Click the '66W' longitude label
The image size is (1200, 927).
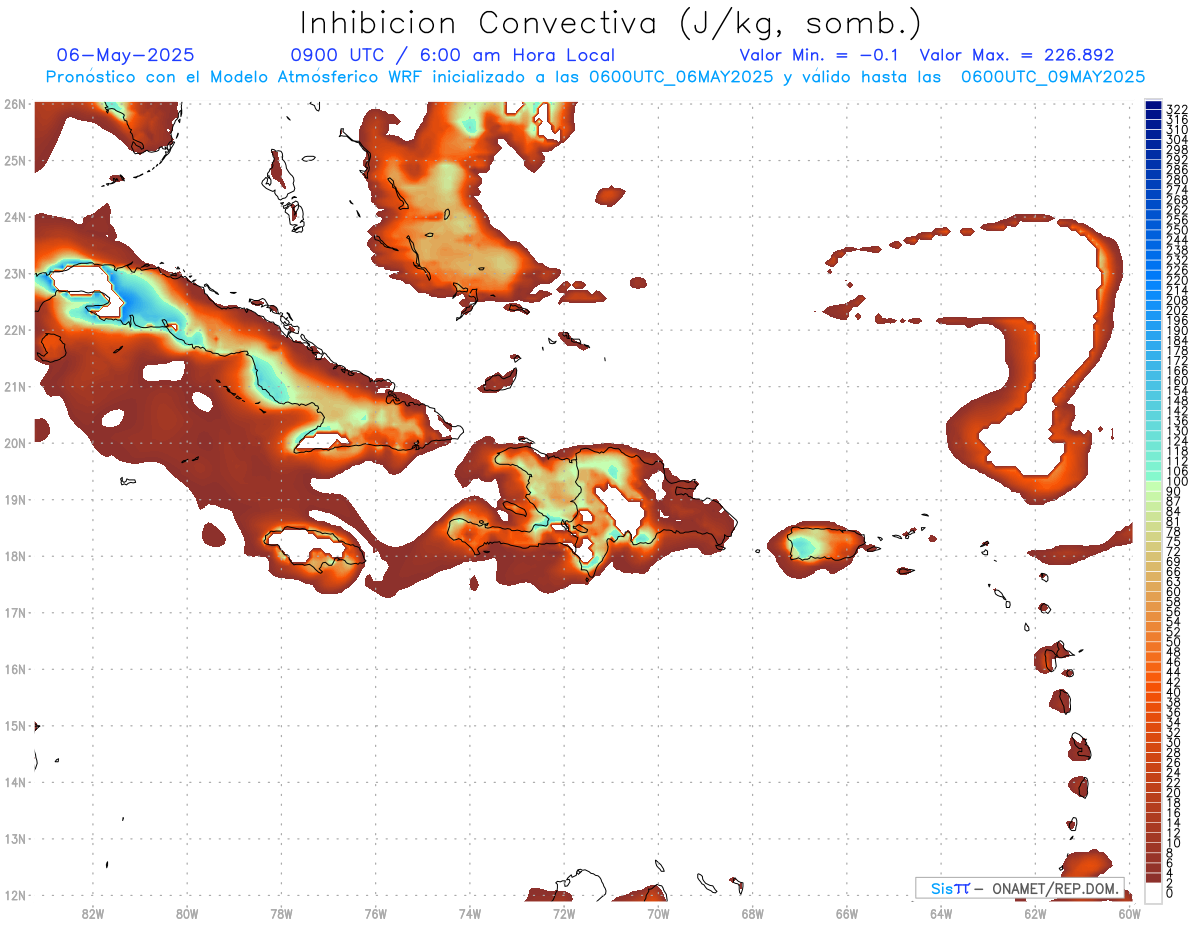point(847,913)
